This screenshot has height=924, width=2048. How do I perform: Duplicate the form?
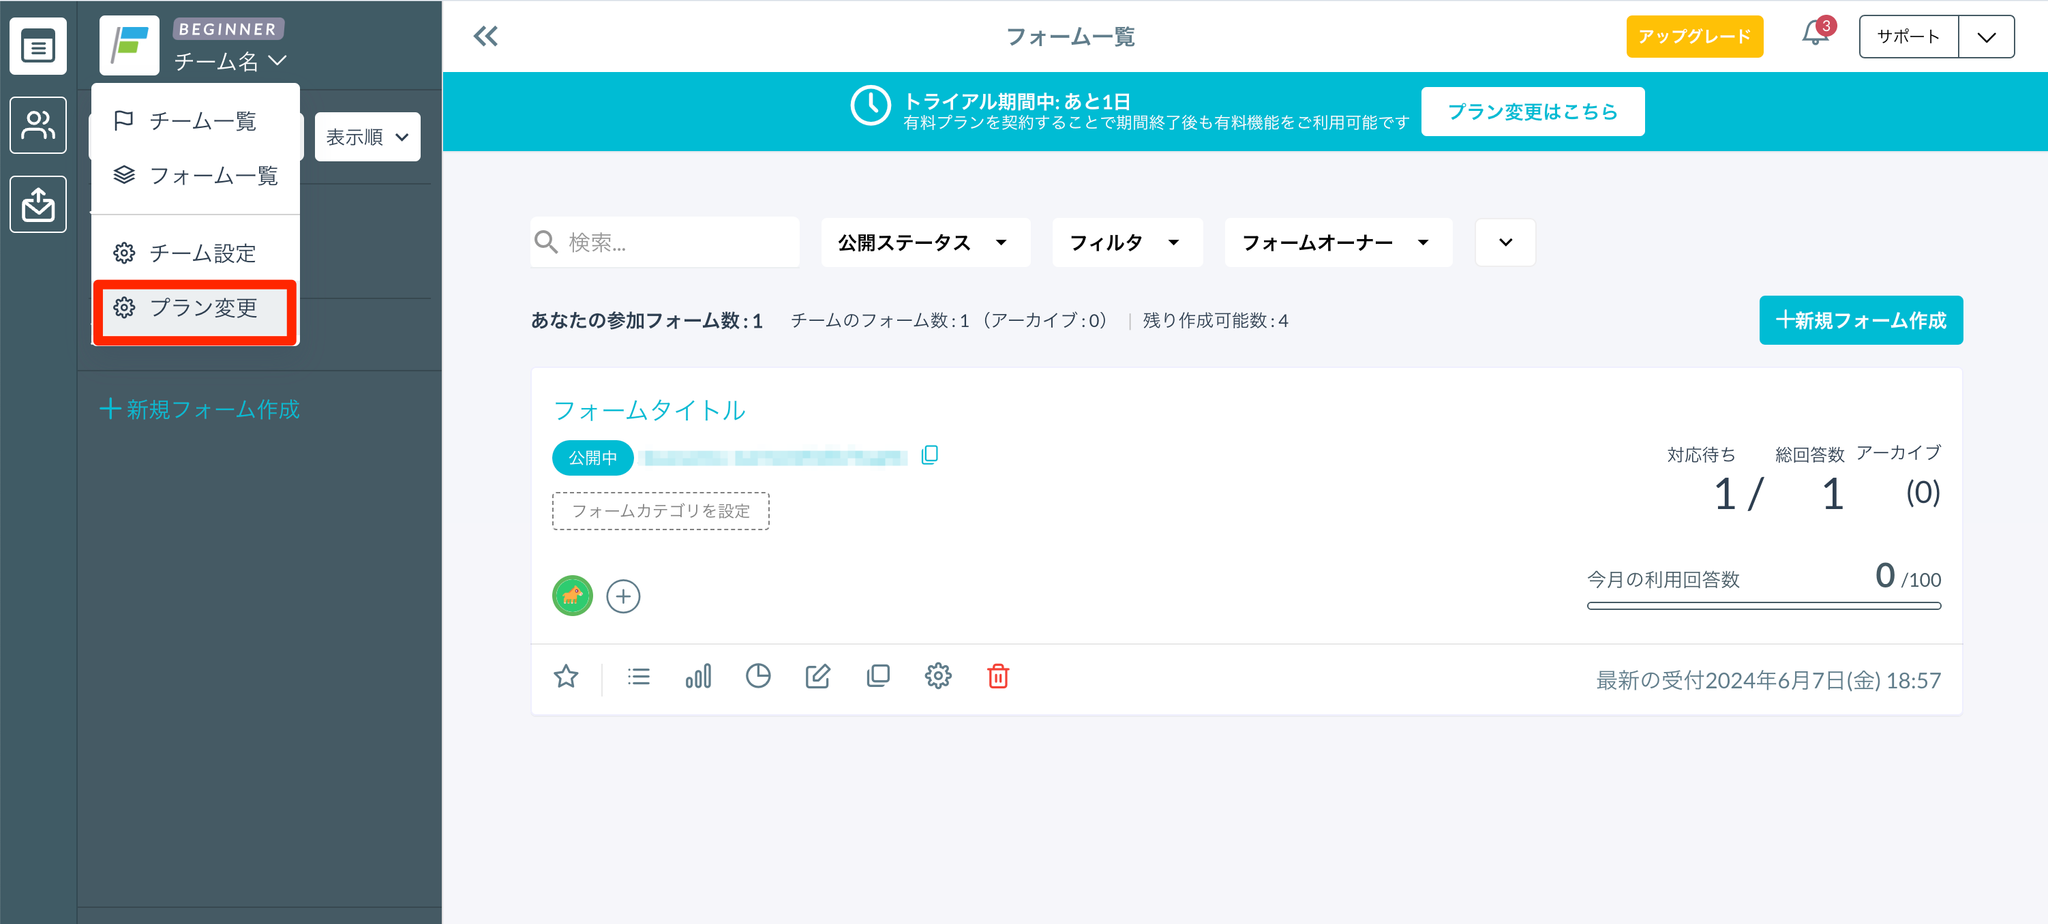click(x=878, y=677)
